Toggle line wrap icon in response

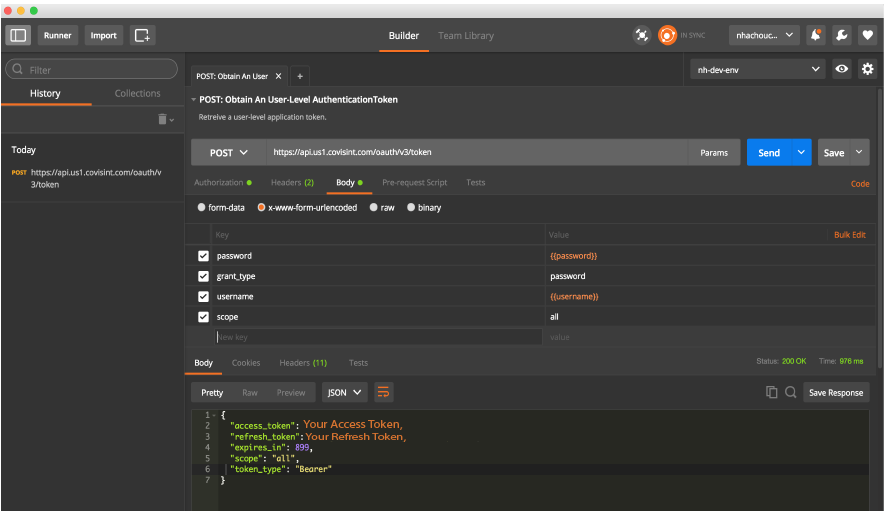pyautogui.click(x=384, y=392)
